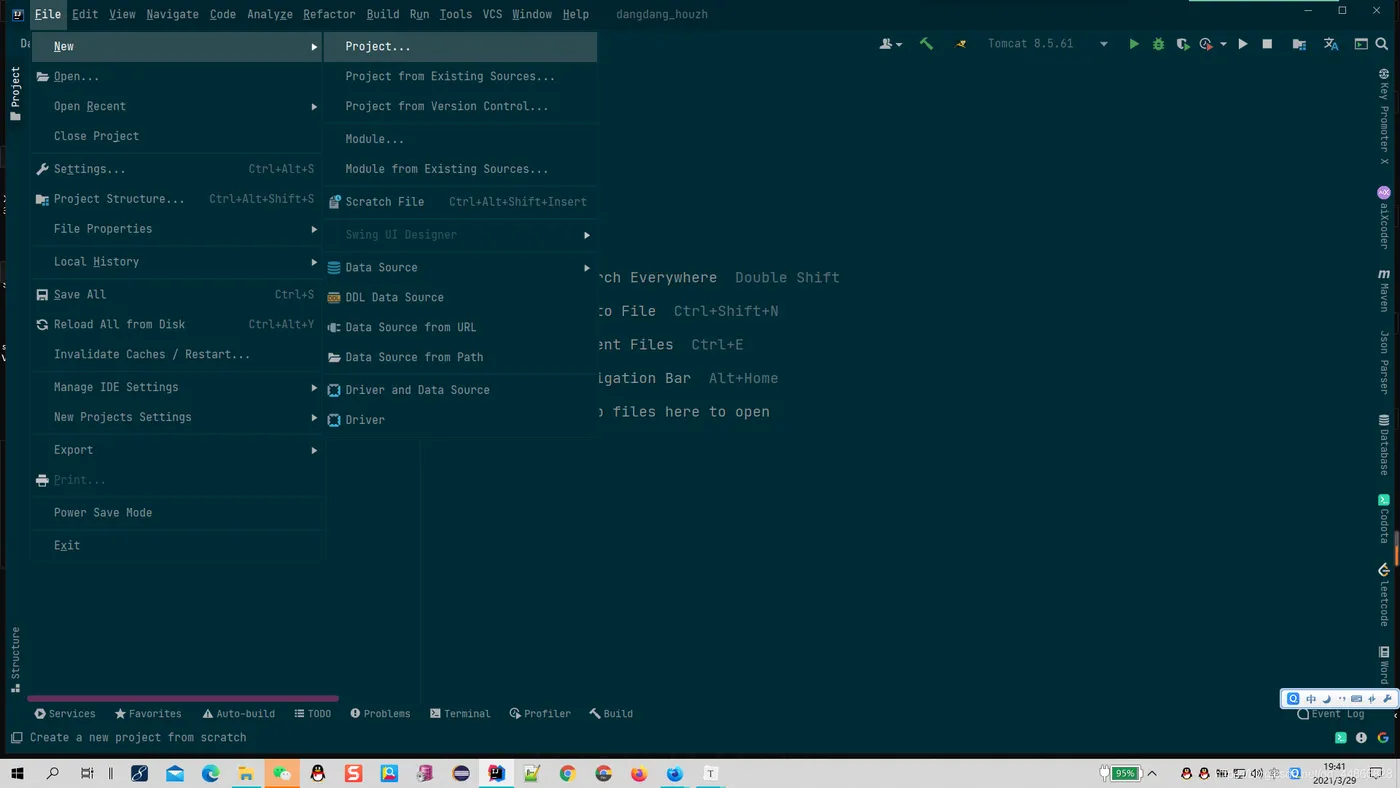Click the Profiler run icon in toolbar
The image size is (1400, 788).
pyautogui.click(x=1206, y=44)
